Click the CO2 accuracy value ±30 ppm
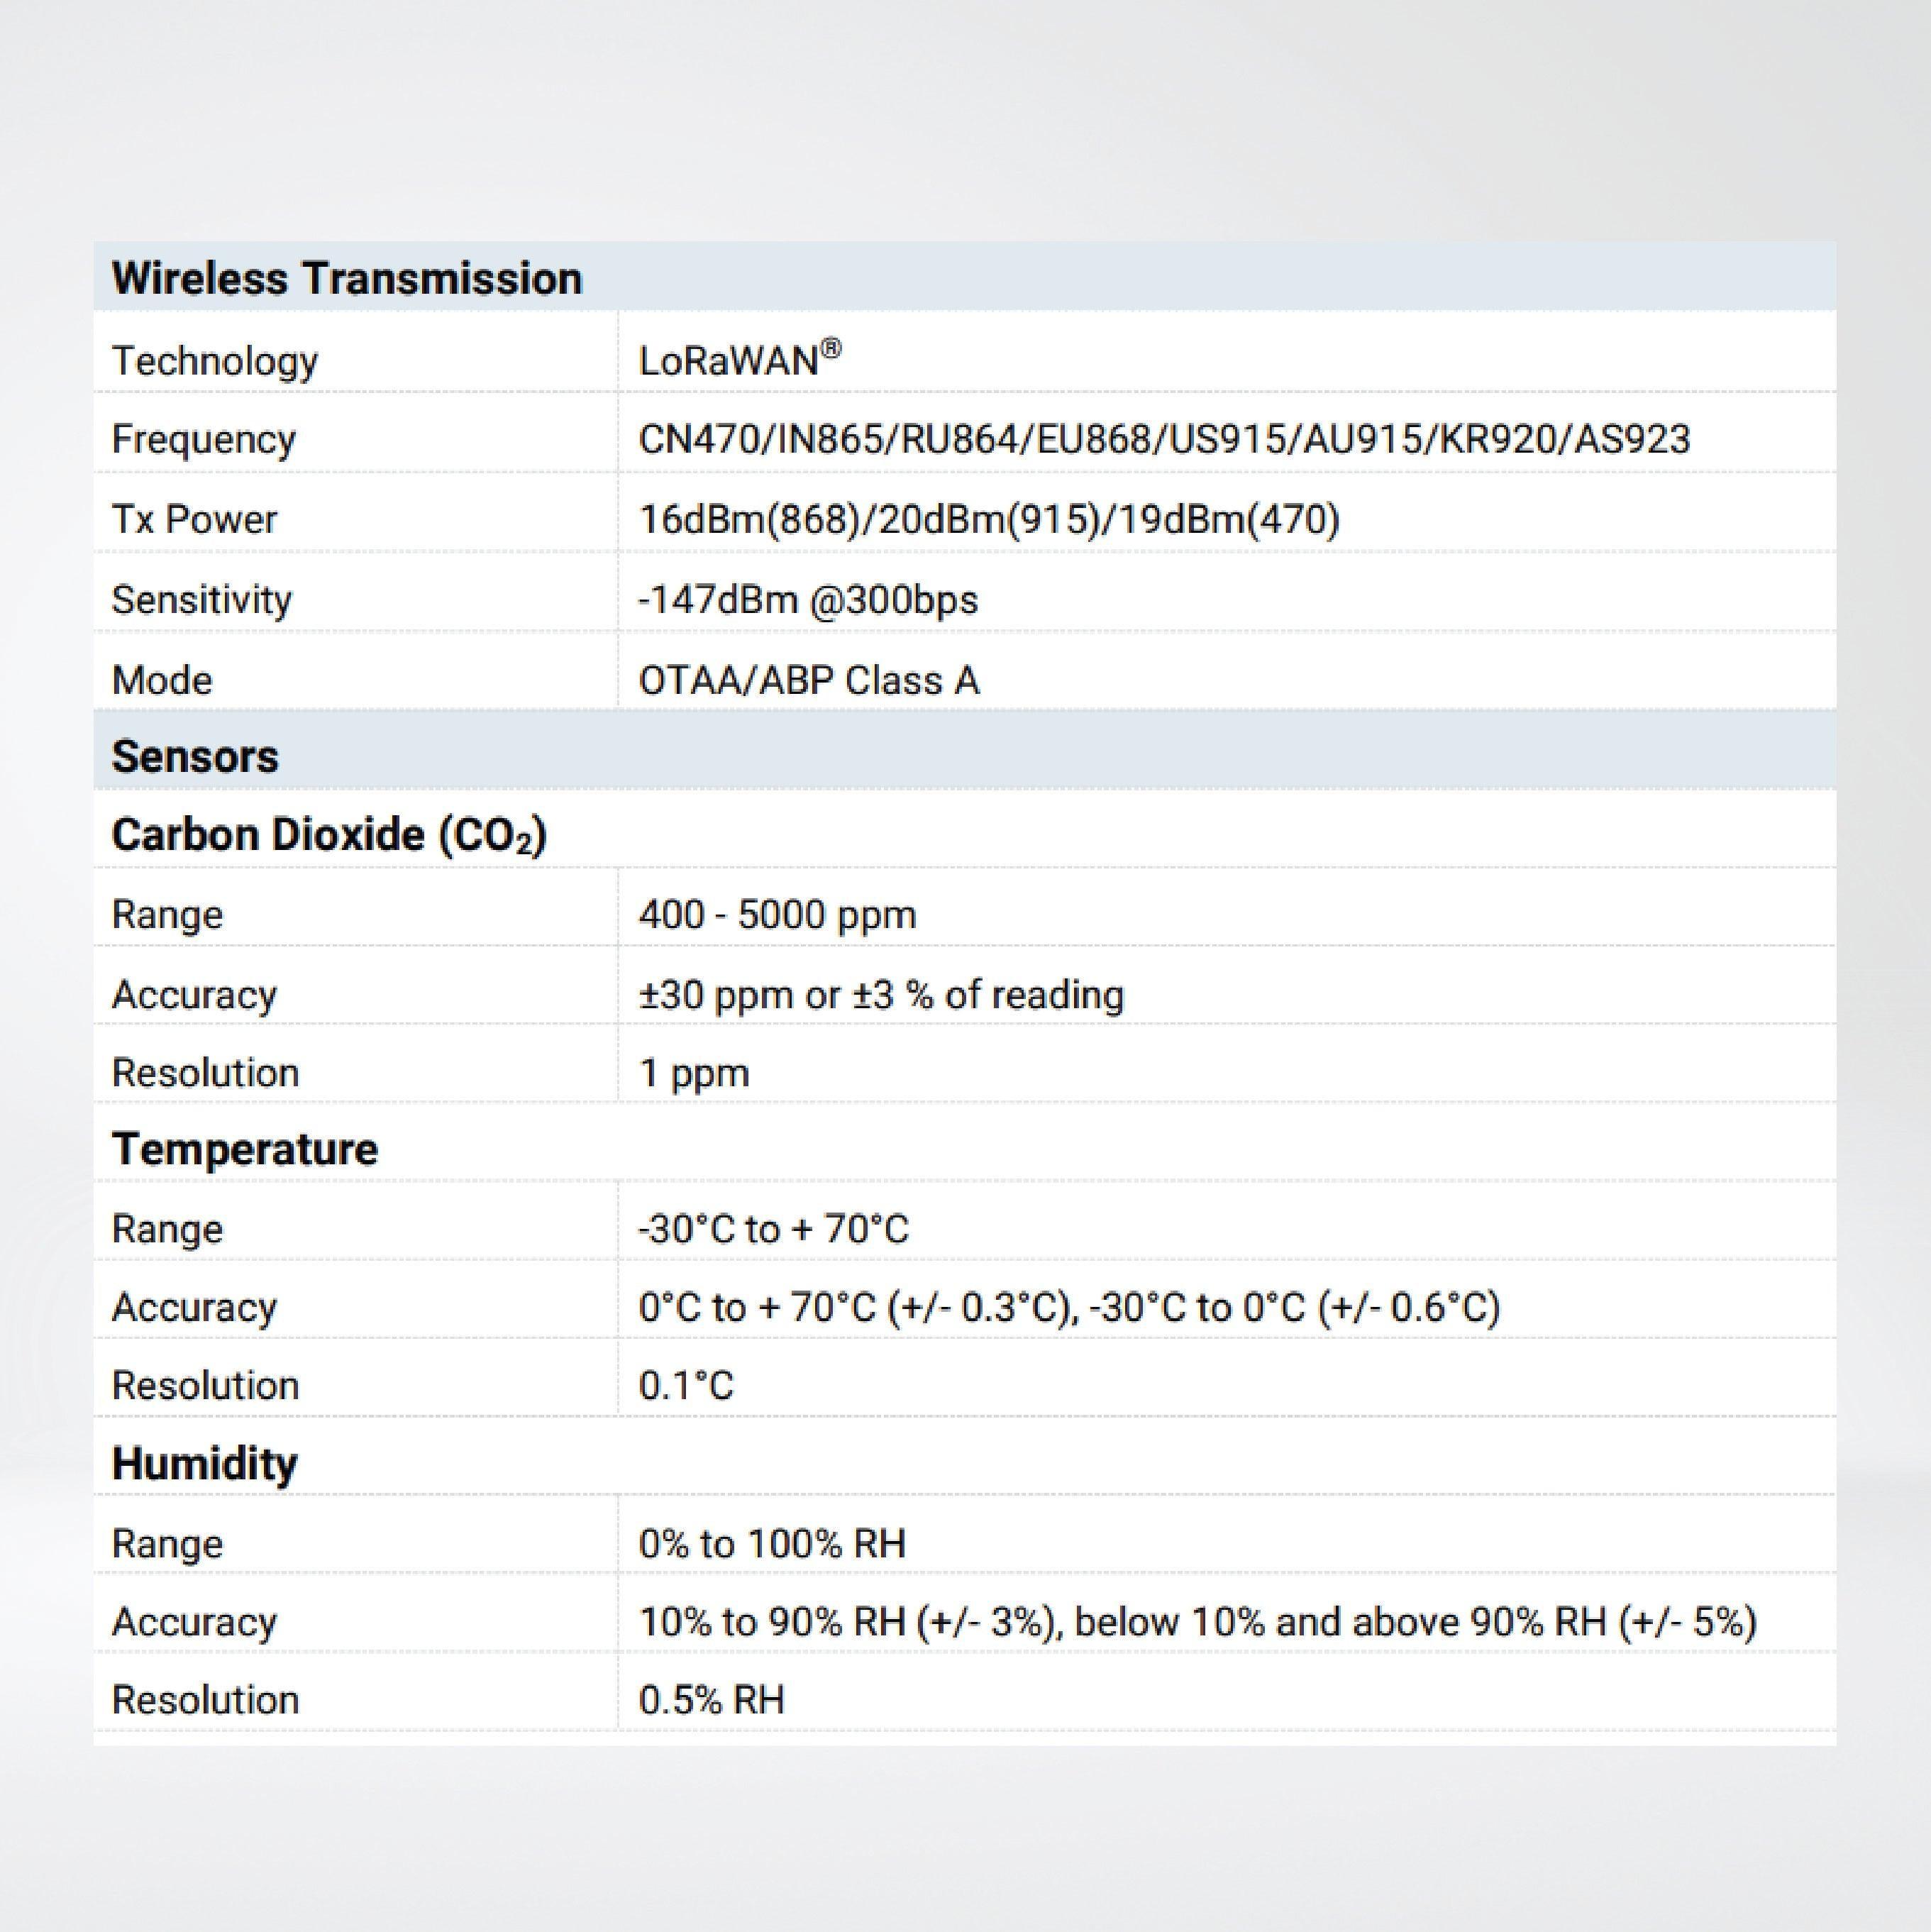The height and width of the screenshot is (1932, 1931). (880, 993)
